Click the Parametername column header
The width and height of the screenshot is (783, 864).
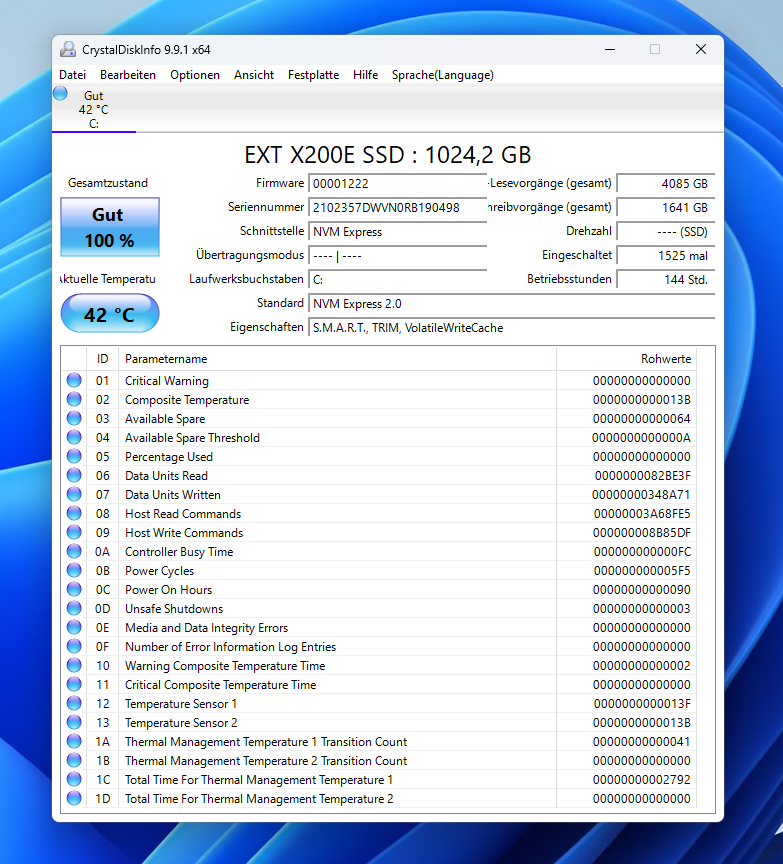click(337, 359)
